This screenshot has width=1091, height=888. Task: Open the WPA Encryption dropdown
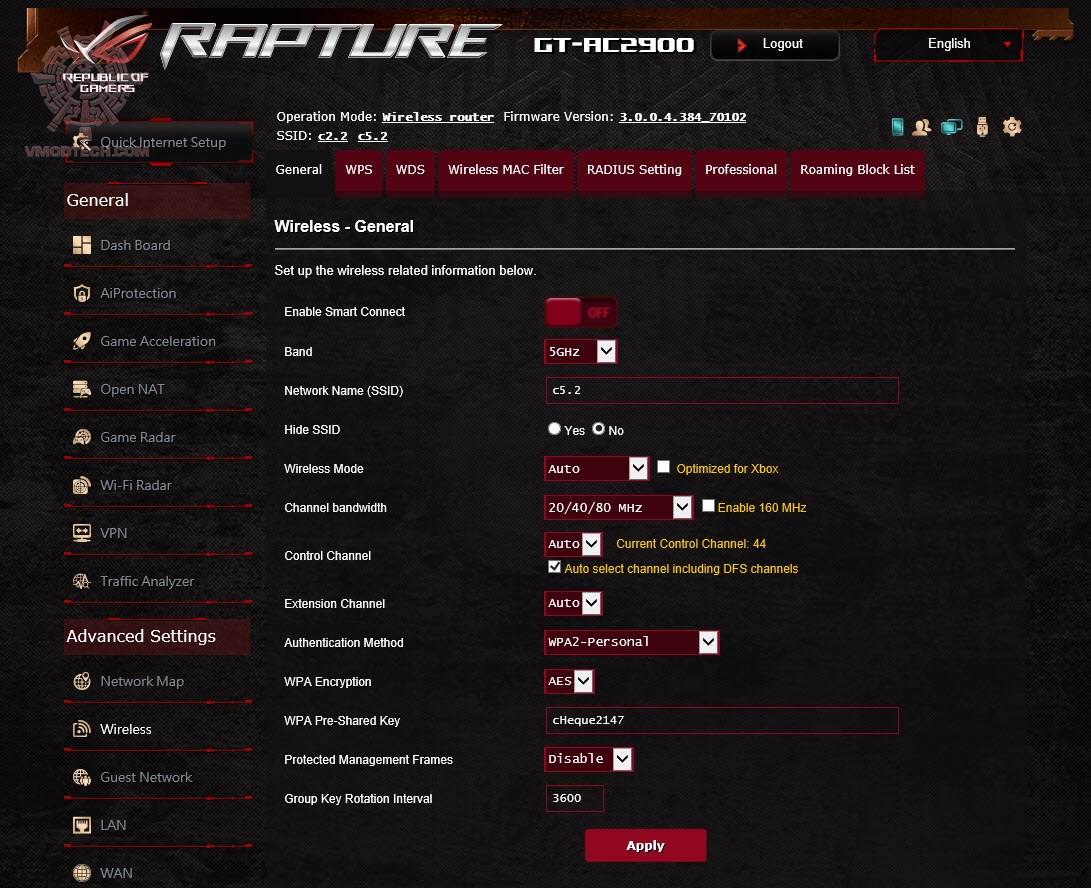[569, 681]
